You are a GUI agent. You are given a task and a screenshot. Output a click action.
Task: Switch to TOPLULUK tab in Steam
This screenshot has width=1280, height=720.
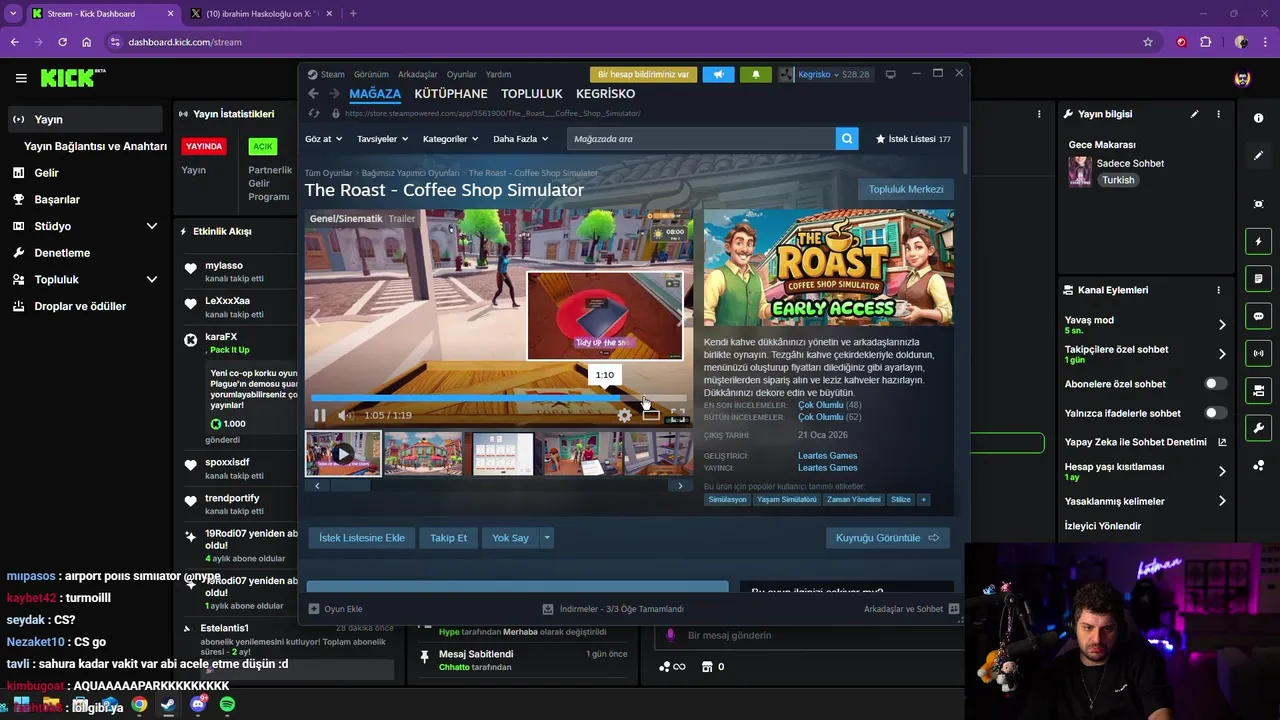tap(532, 94)
